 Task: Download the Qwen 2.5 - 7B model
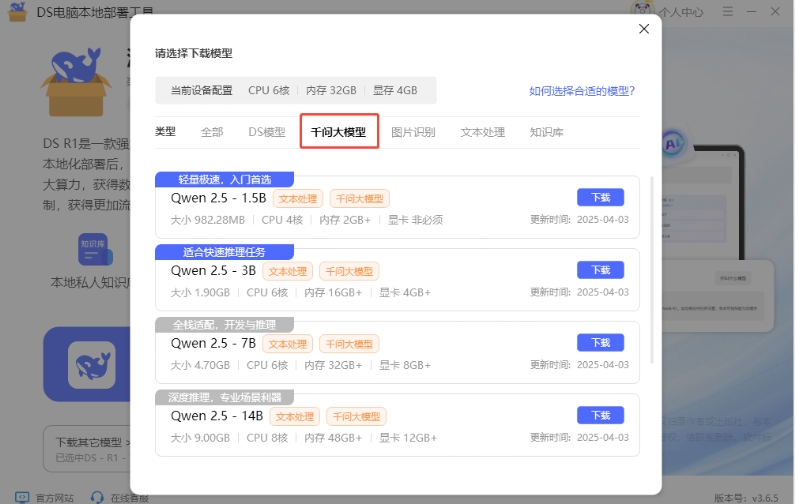600,343
